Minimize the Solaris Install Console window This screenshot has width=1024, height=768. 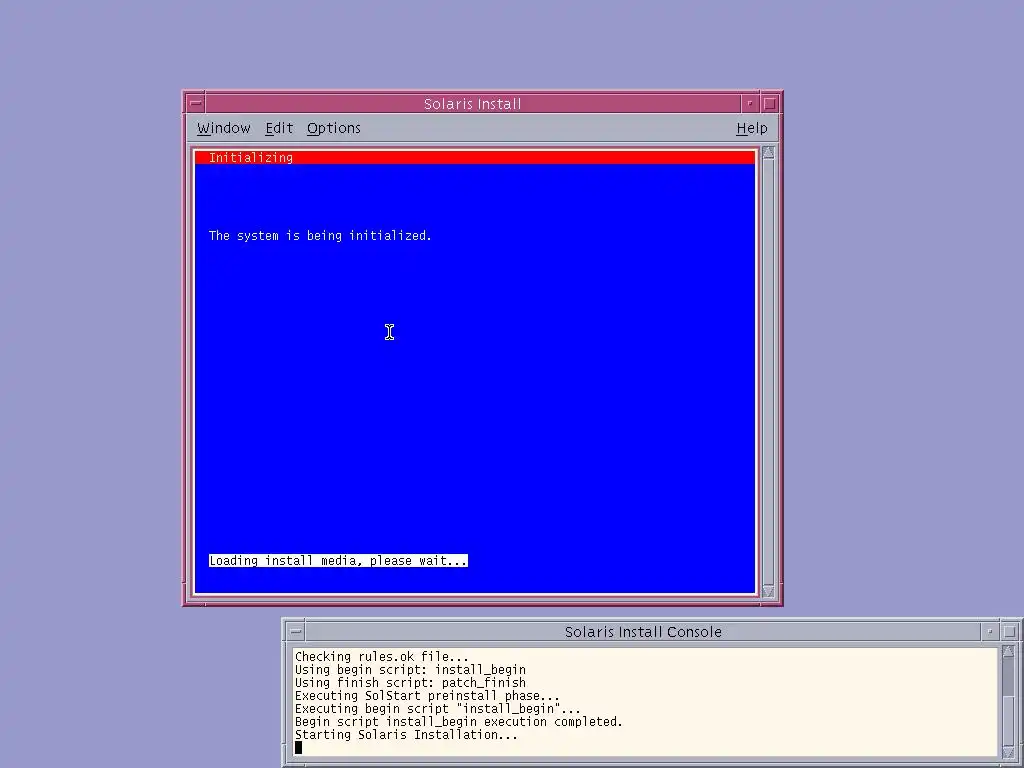pos(990,632)
